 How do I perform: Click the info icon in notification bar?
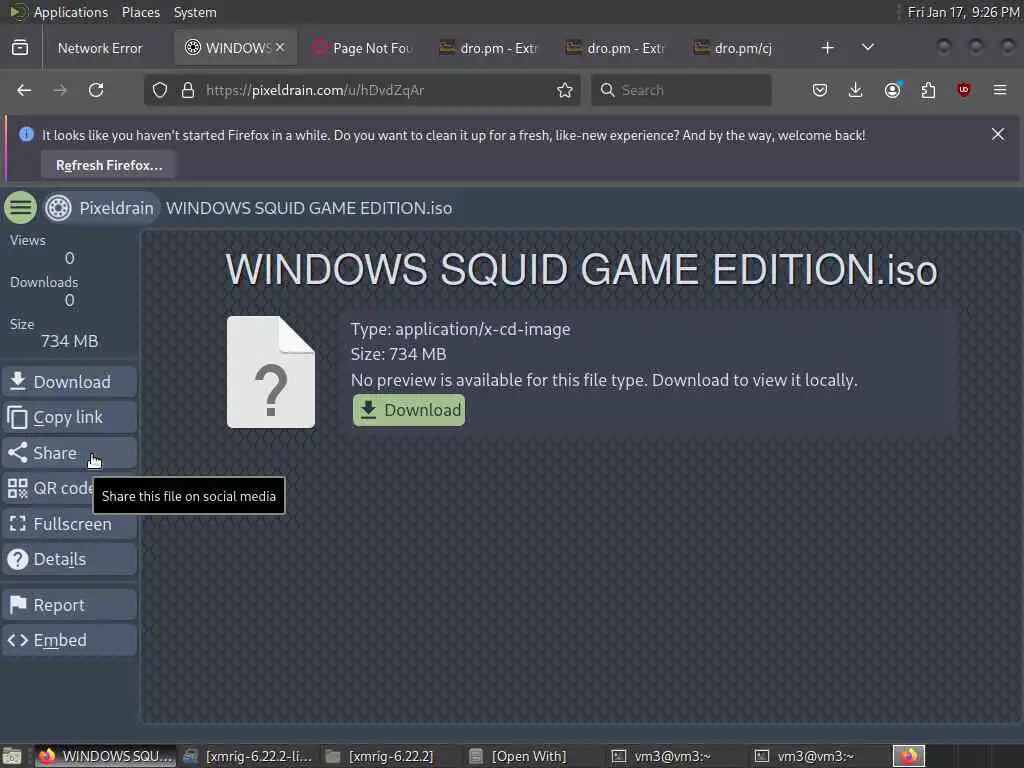pyautogui.click(x=26, y=135)
